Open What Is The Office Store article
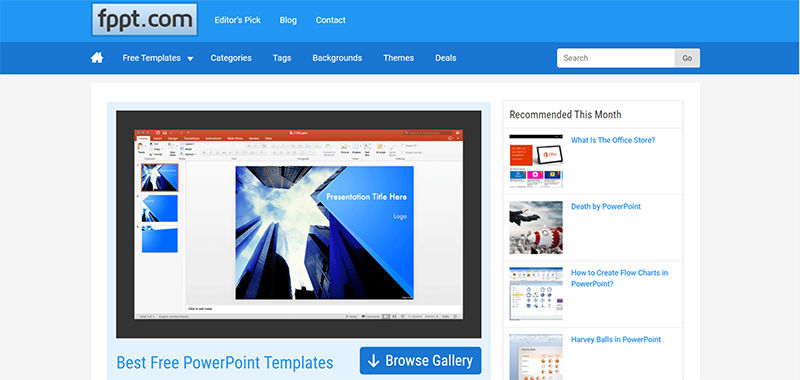This screenshot has height=380, width=800. tap(613, 140)
